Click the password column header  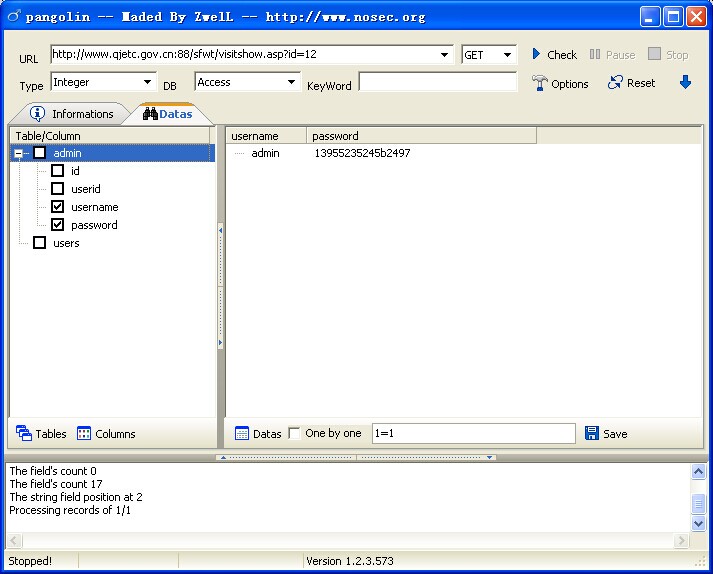click(422, 136)
